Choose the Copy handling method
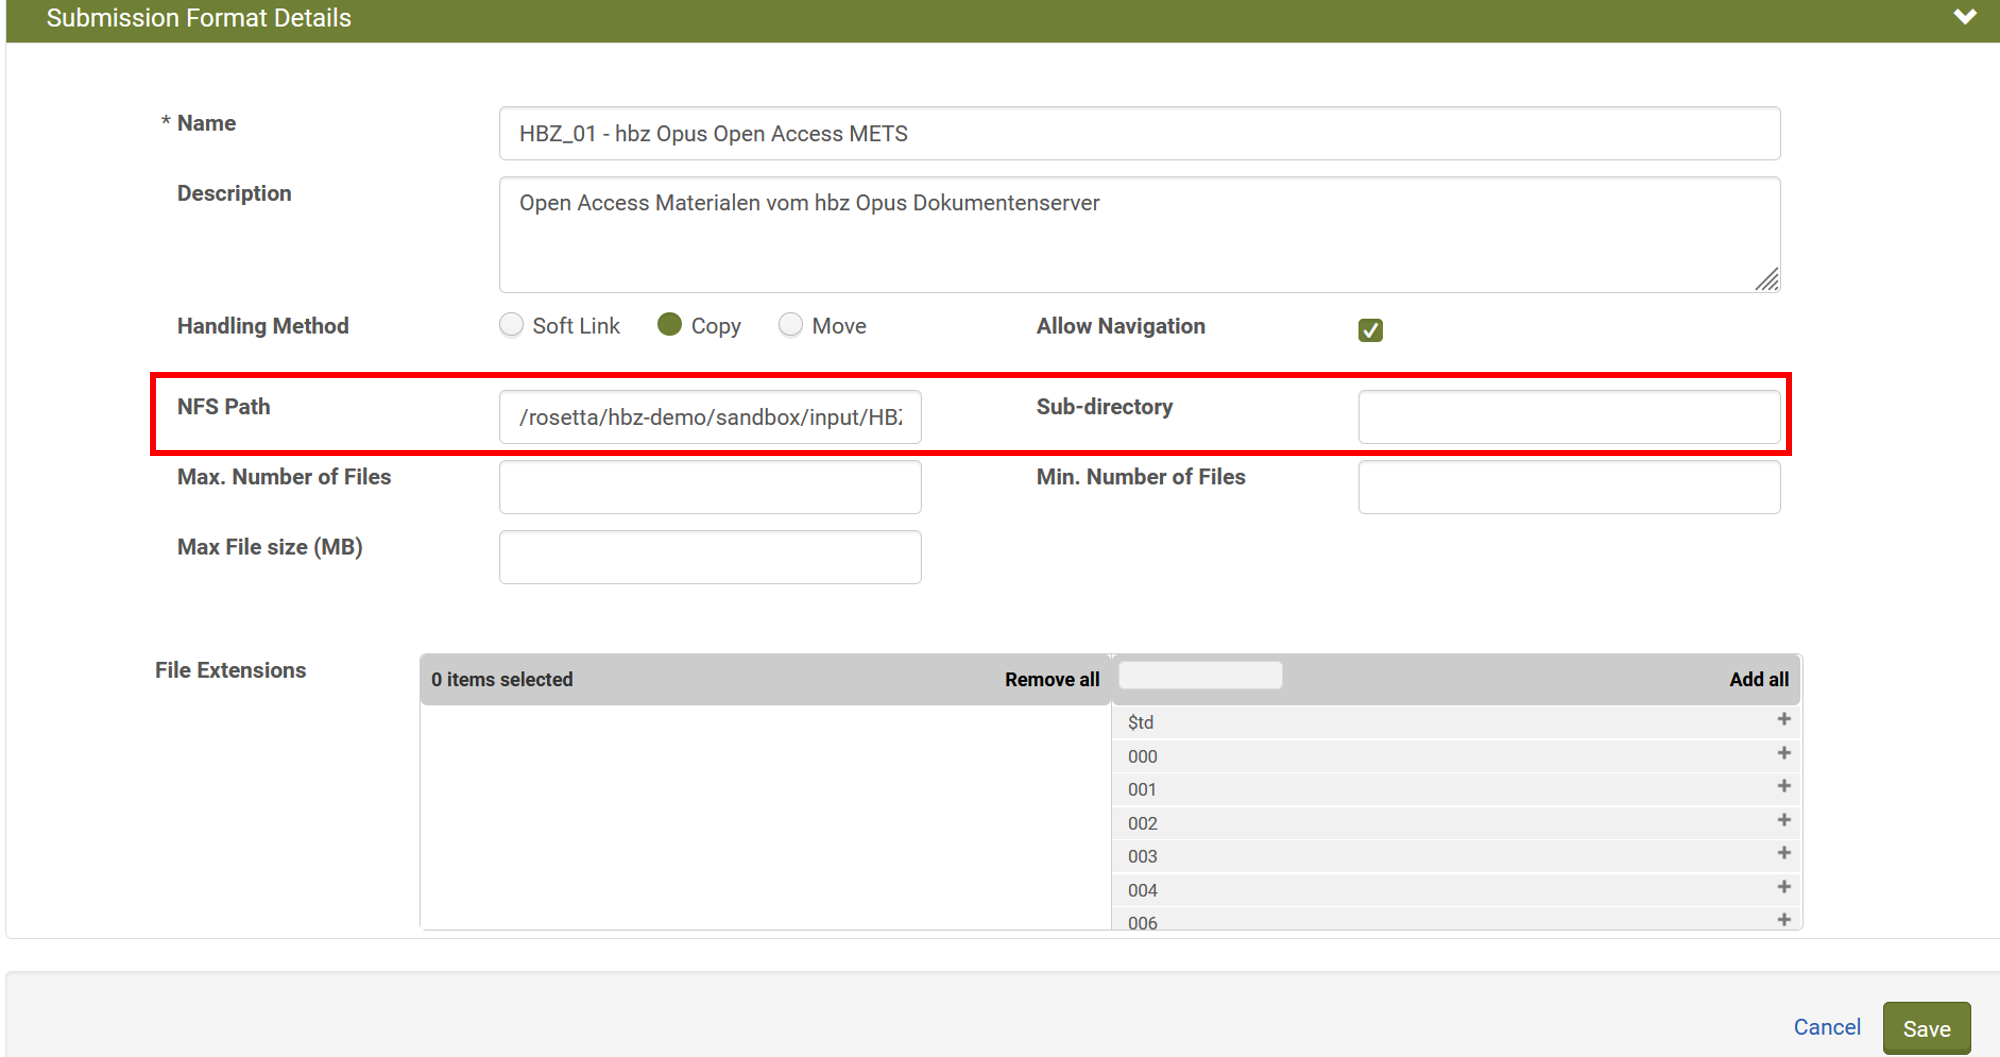The image size is (2000, 1057). coord(669,325)
